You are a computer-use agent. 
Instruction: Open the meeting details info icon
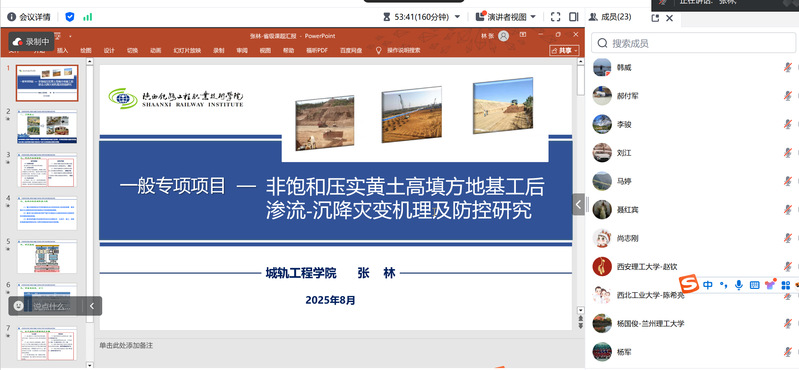coord(11,17)
